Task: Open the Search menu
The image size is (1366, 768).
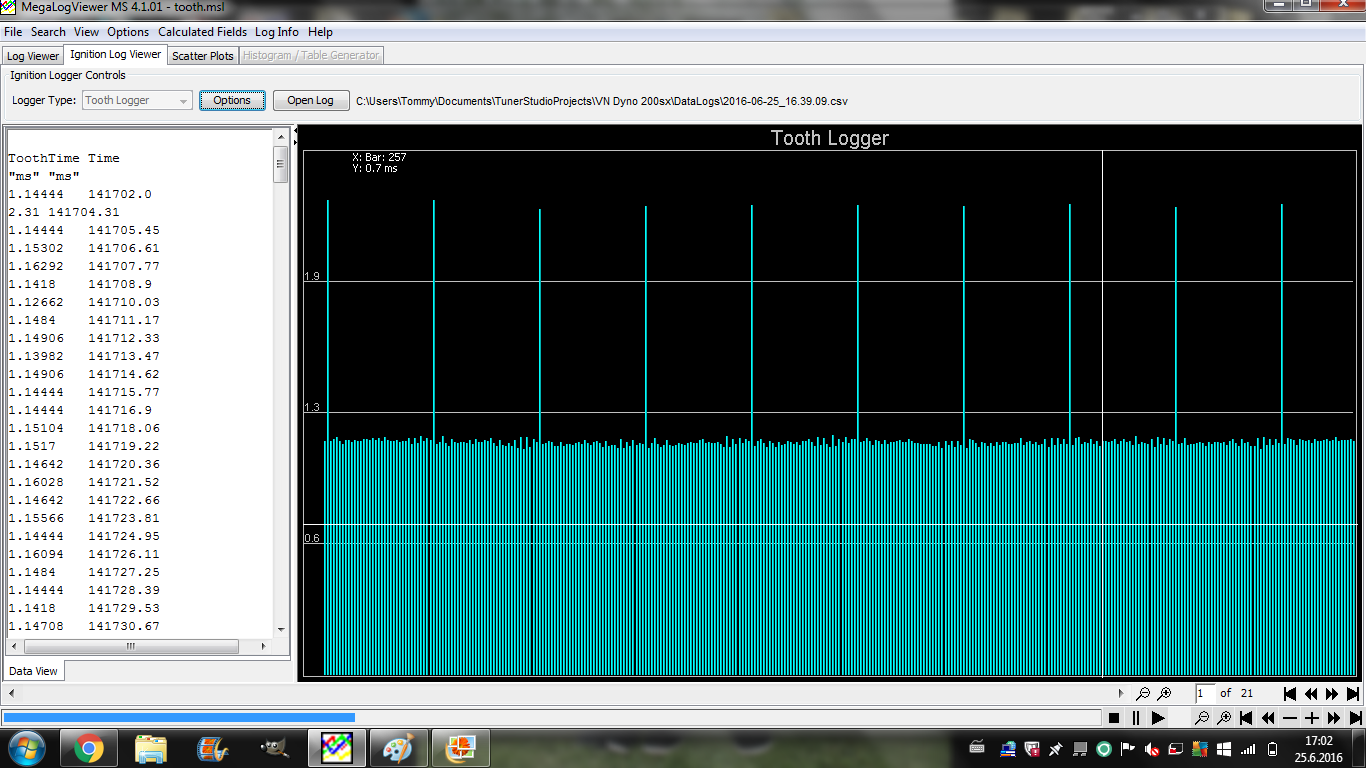Action: (x=48, y=32)
